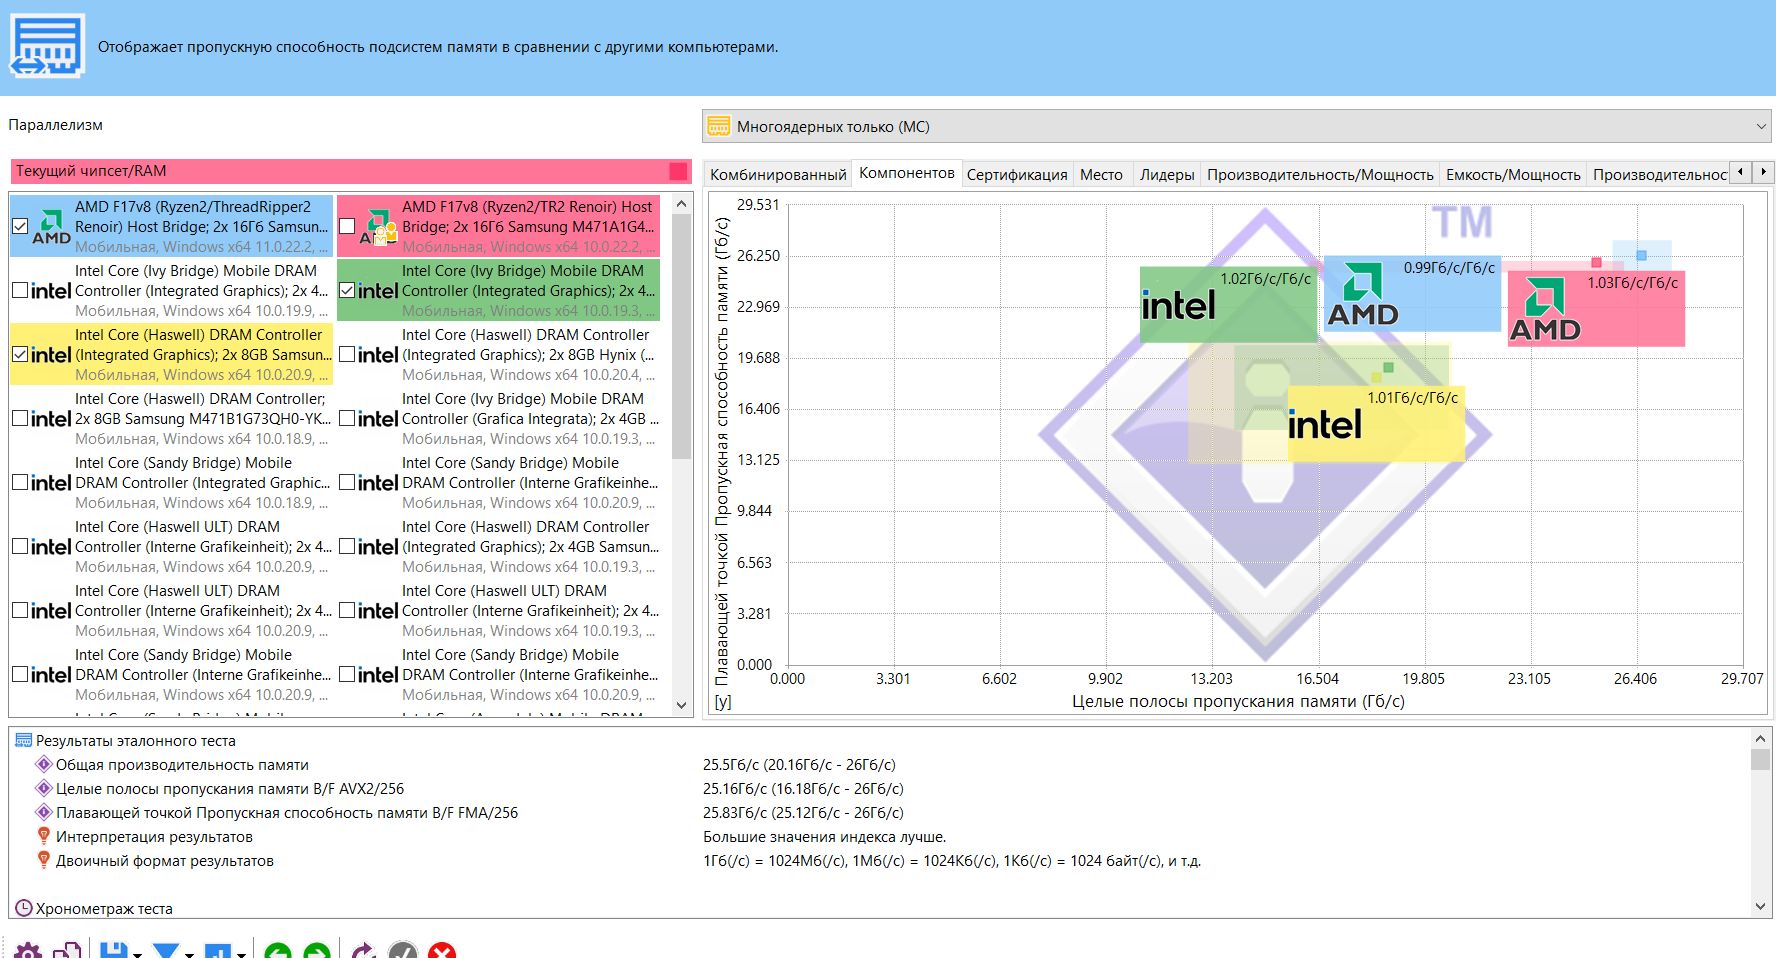Viewport: 1776px width, 958px height.
Task: Check Ivy Bridge entry with version 10.0.19.9
Action: point(20,290)
